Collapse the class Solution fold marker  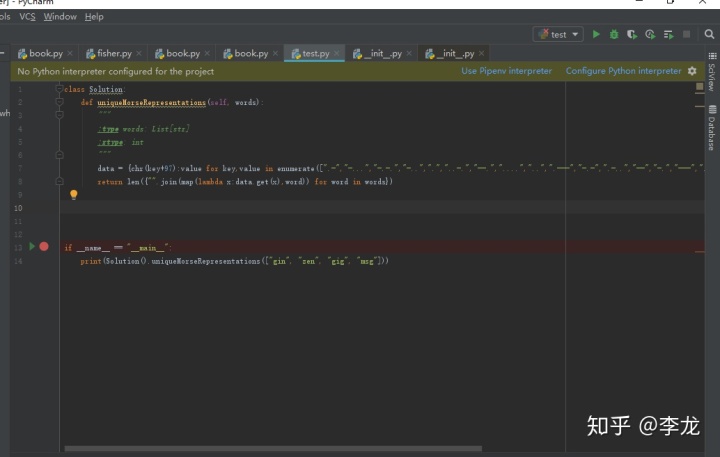pos(59,89)
